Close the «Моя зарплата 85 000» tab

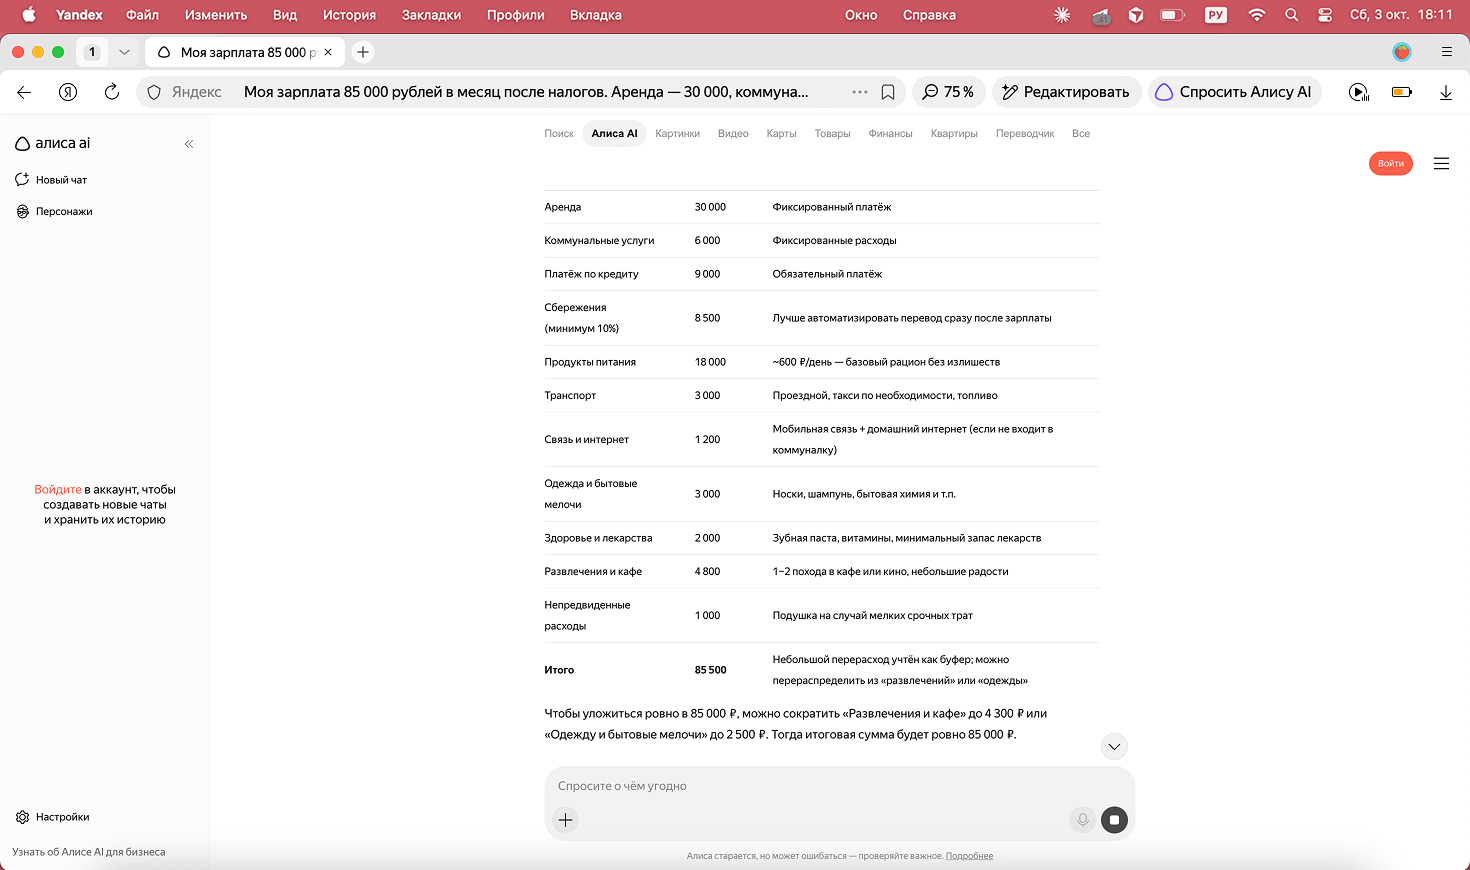pyautogui.click(x=328, y=52)
